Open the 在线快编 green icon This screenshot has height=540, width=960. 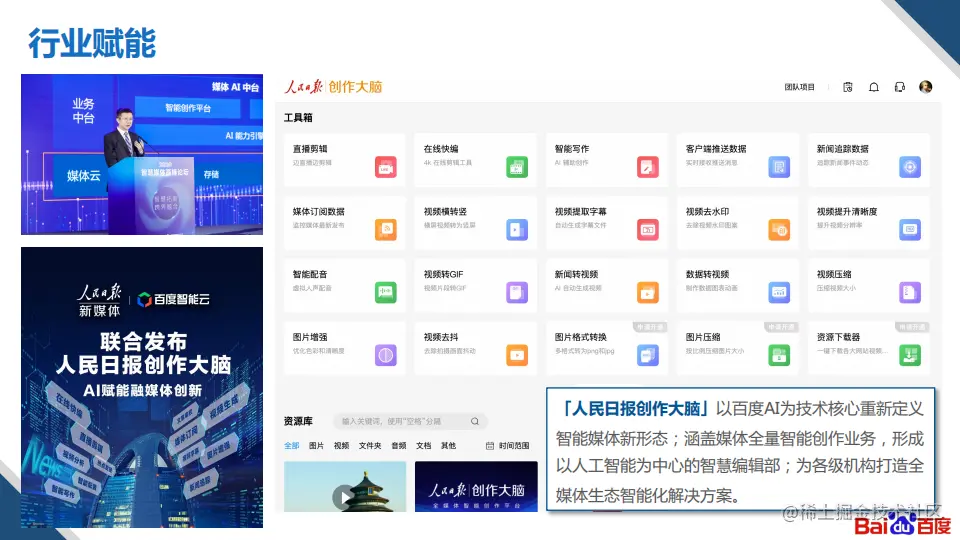pyautogui.click(x=517, y=167)
